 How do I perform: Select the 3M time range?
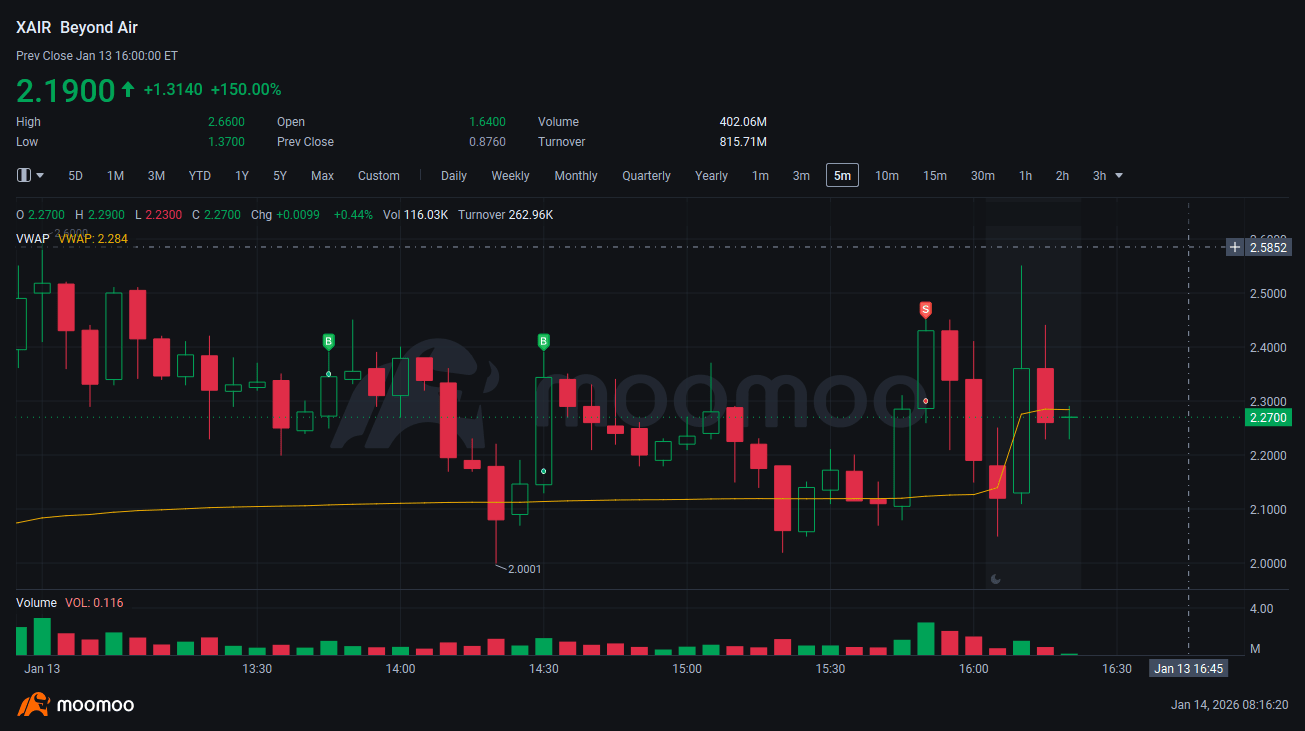[x=156, y=176]
